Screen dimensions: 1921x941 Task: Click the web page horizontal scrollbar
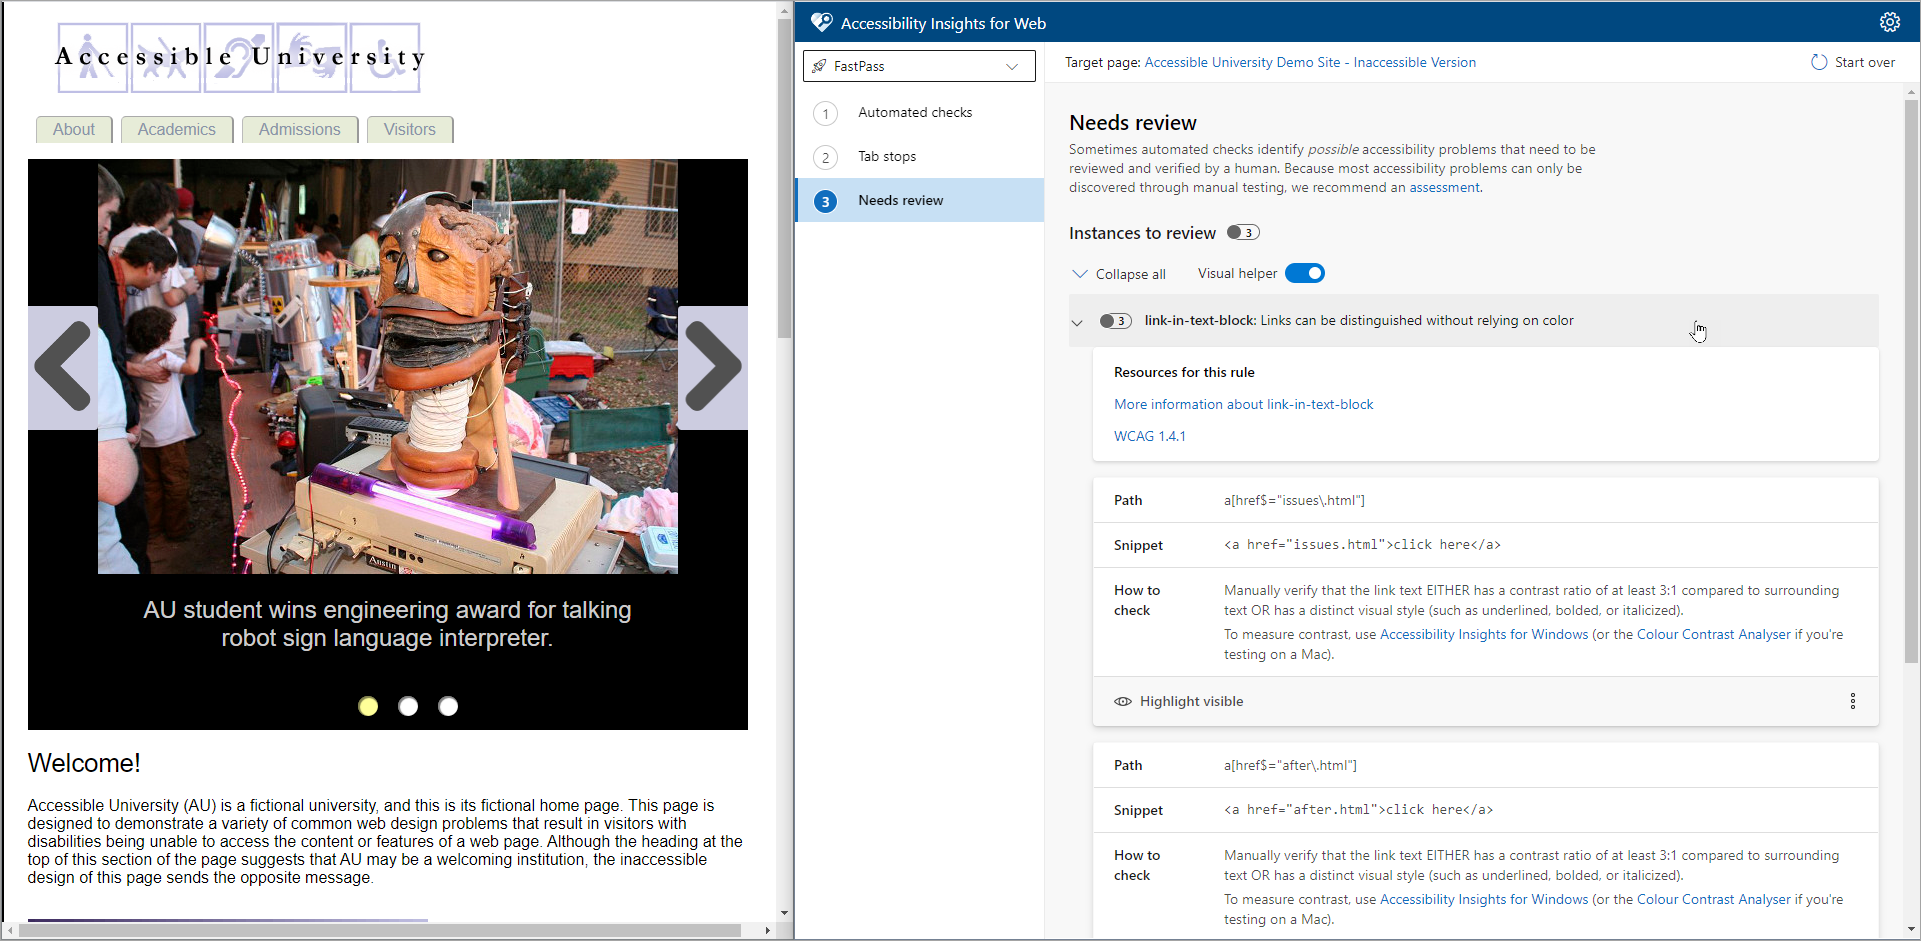(380, 930)
